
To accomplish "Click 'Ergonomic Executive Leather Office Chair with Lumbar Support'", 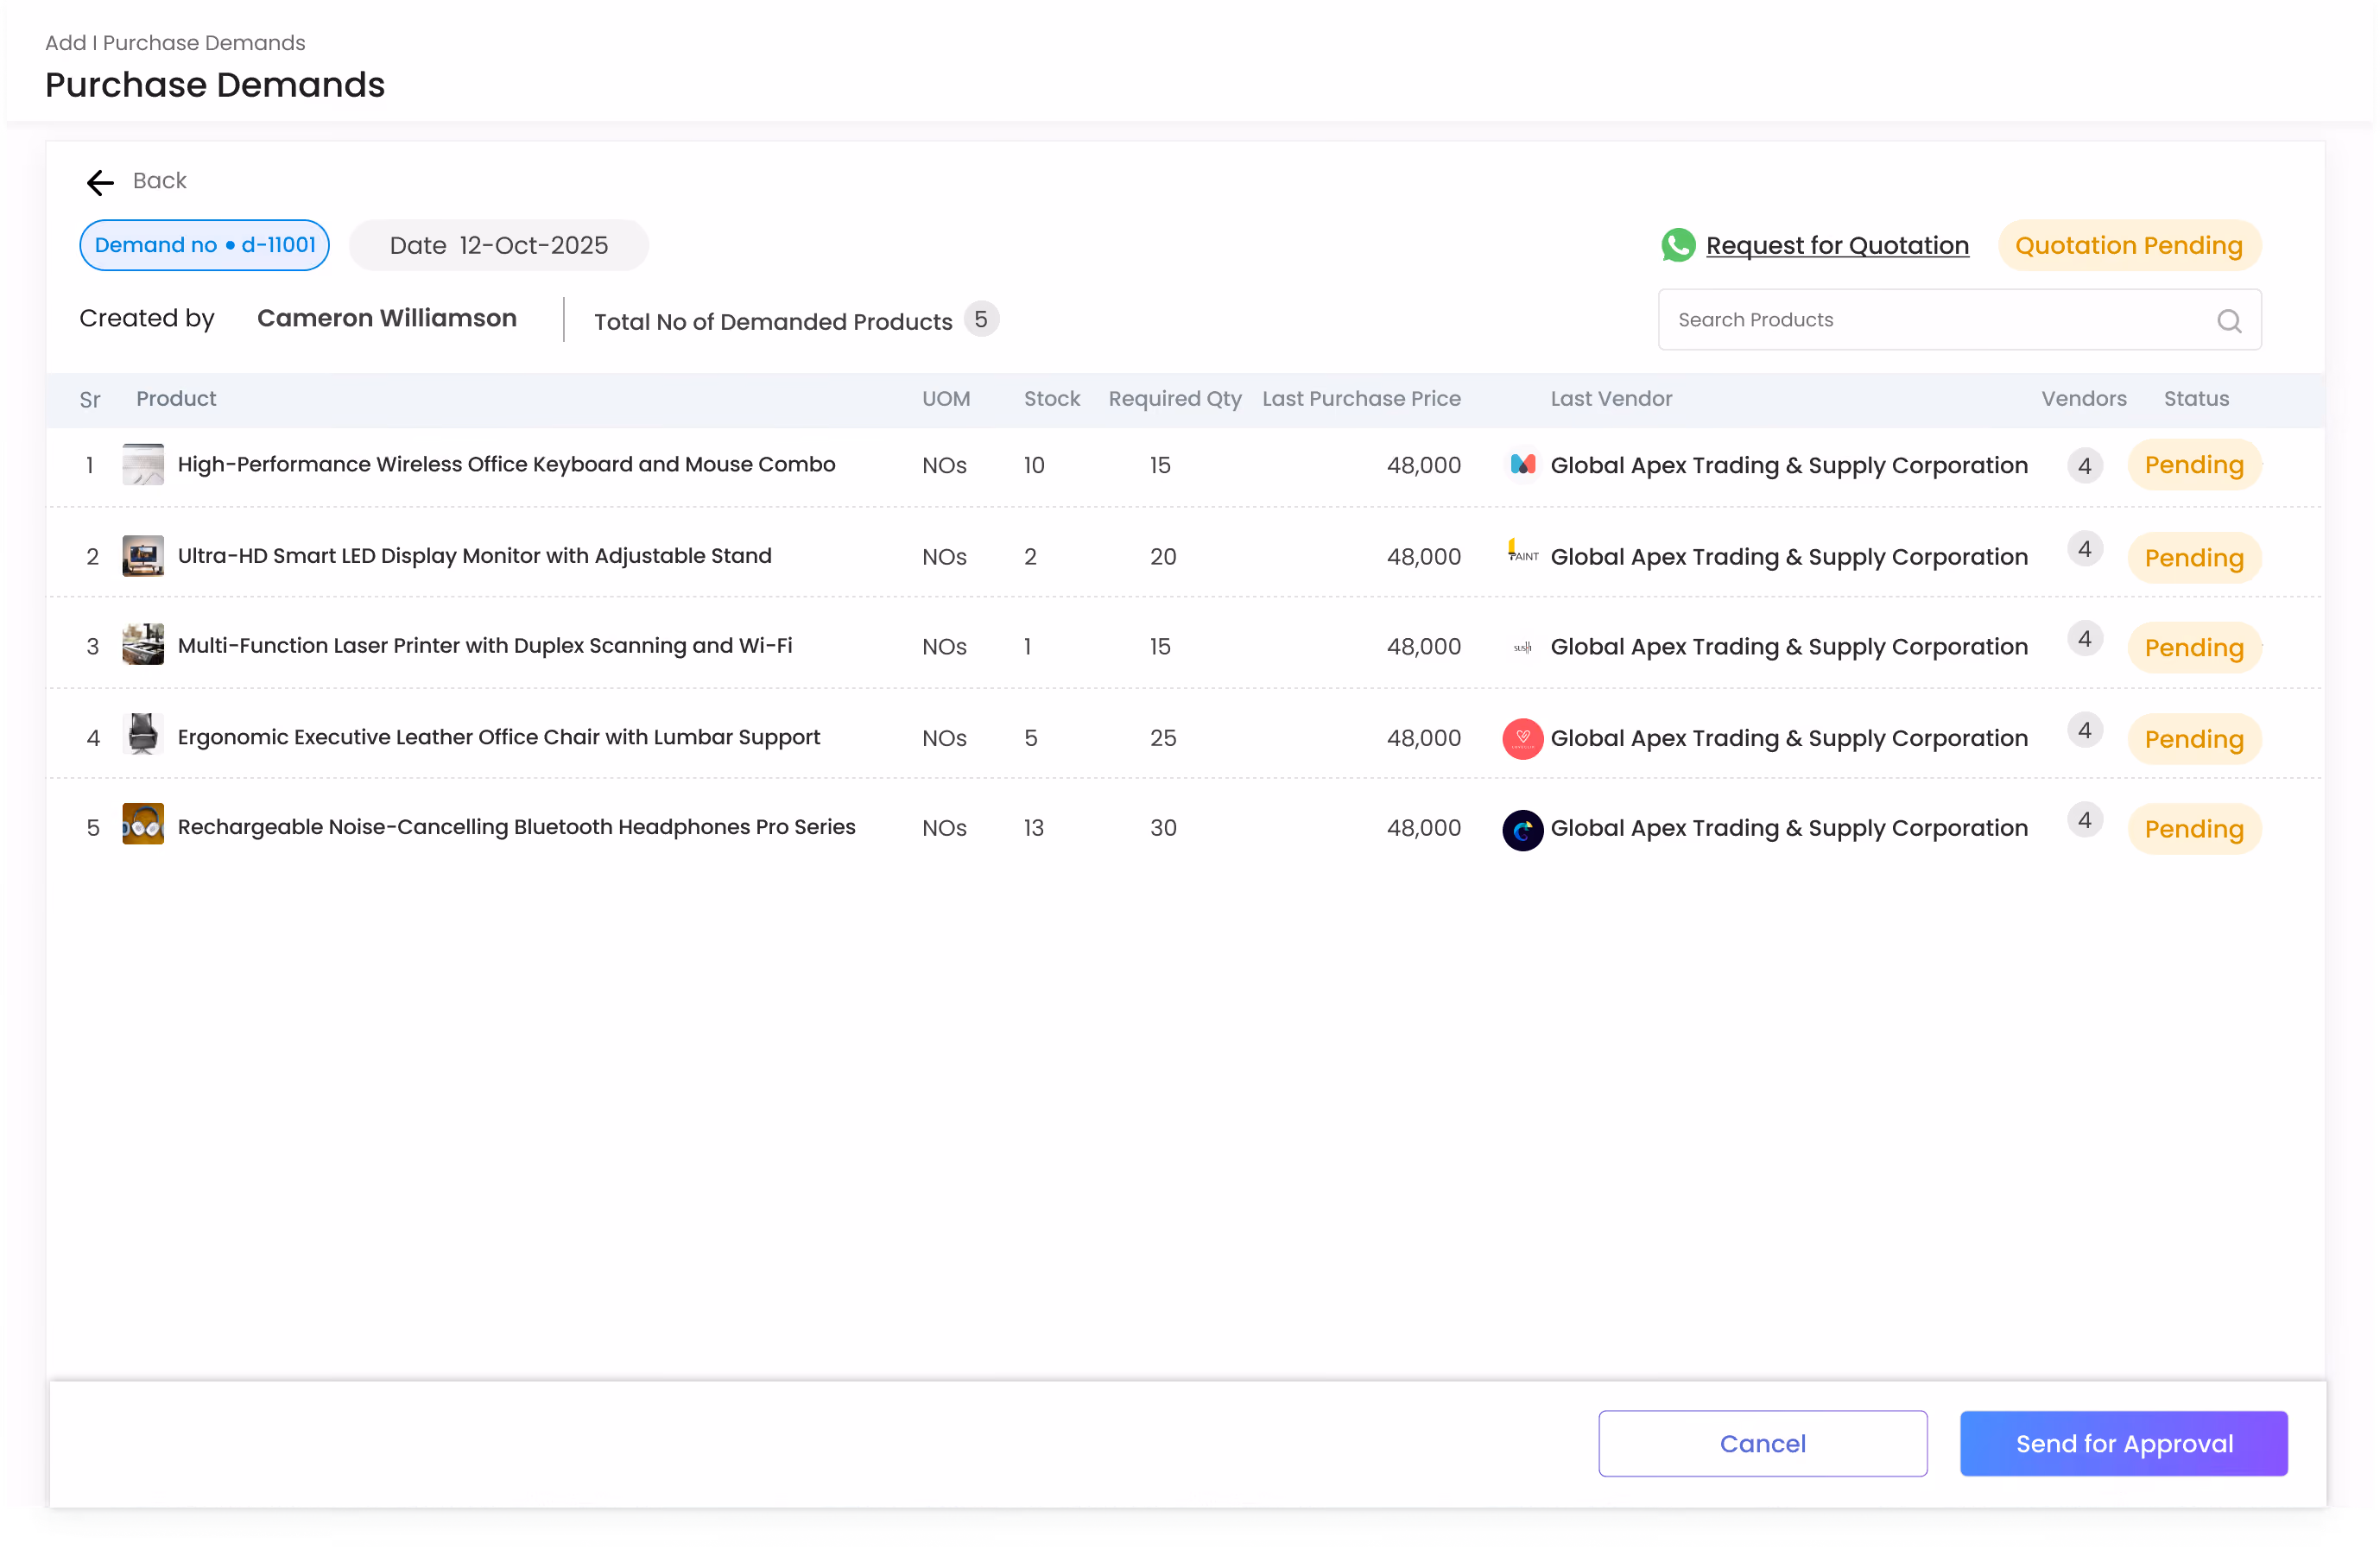I will point(498,738).
